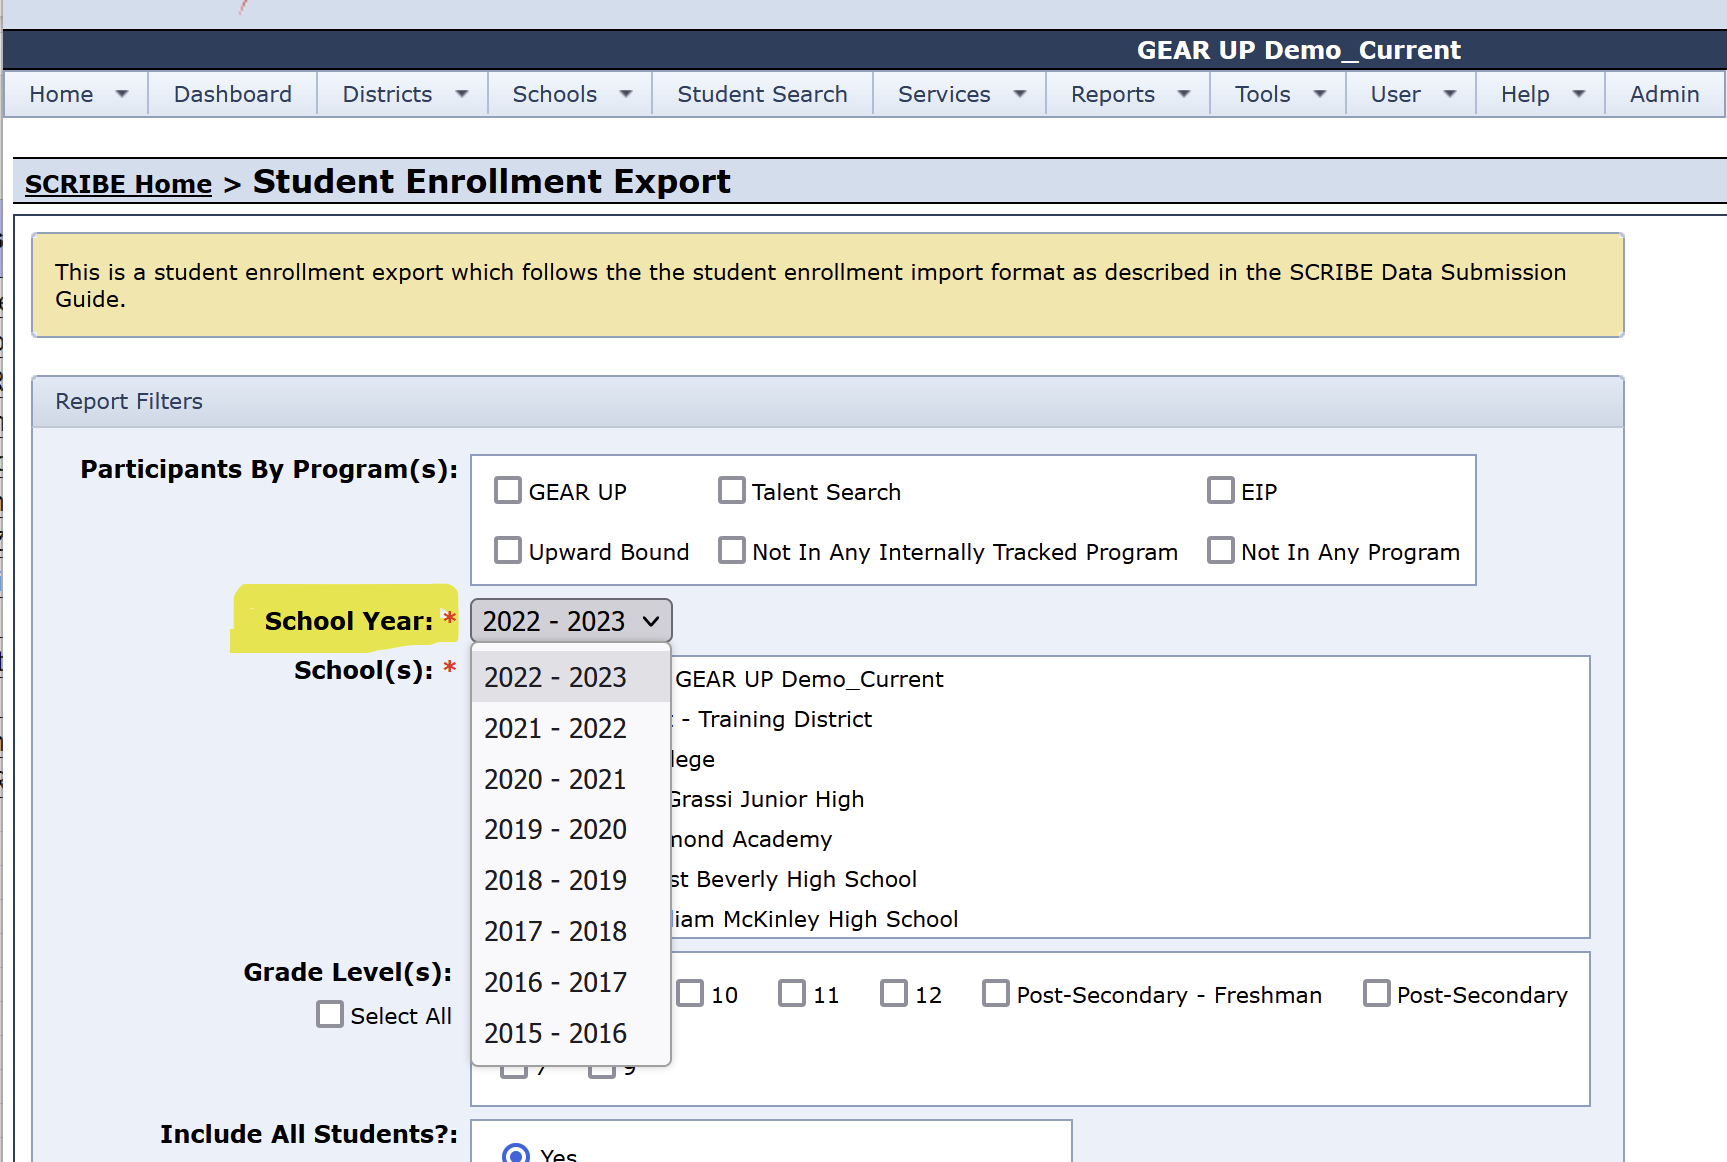
Task: Open the Help menu
Action: pos(1541,94)
